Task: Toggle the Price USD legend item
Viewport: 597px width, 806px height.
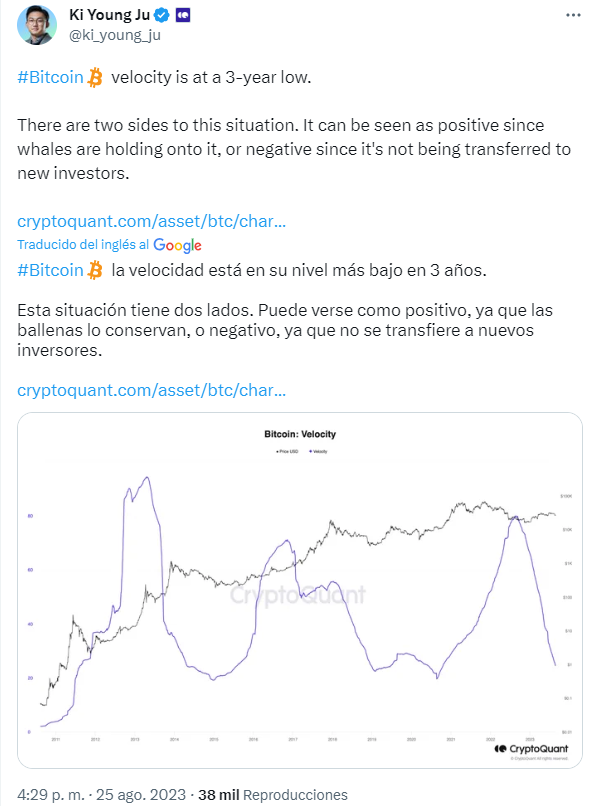Action: 287,451
